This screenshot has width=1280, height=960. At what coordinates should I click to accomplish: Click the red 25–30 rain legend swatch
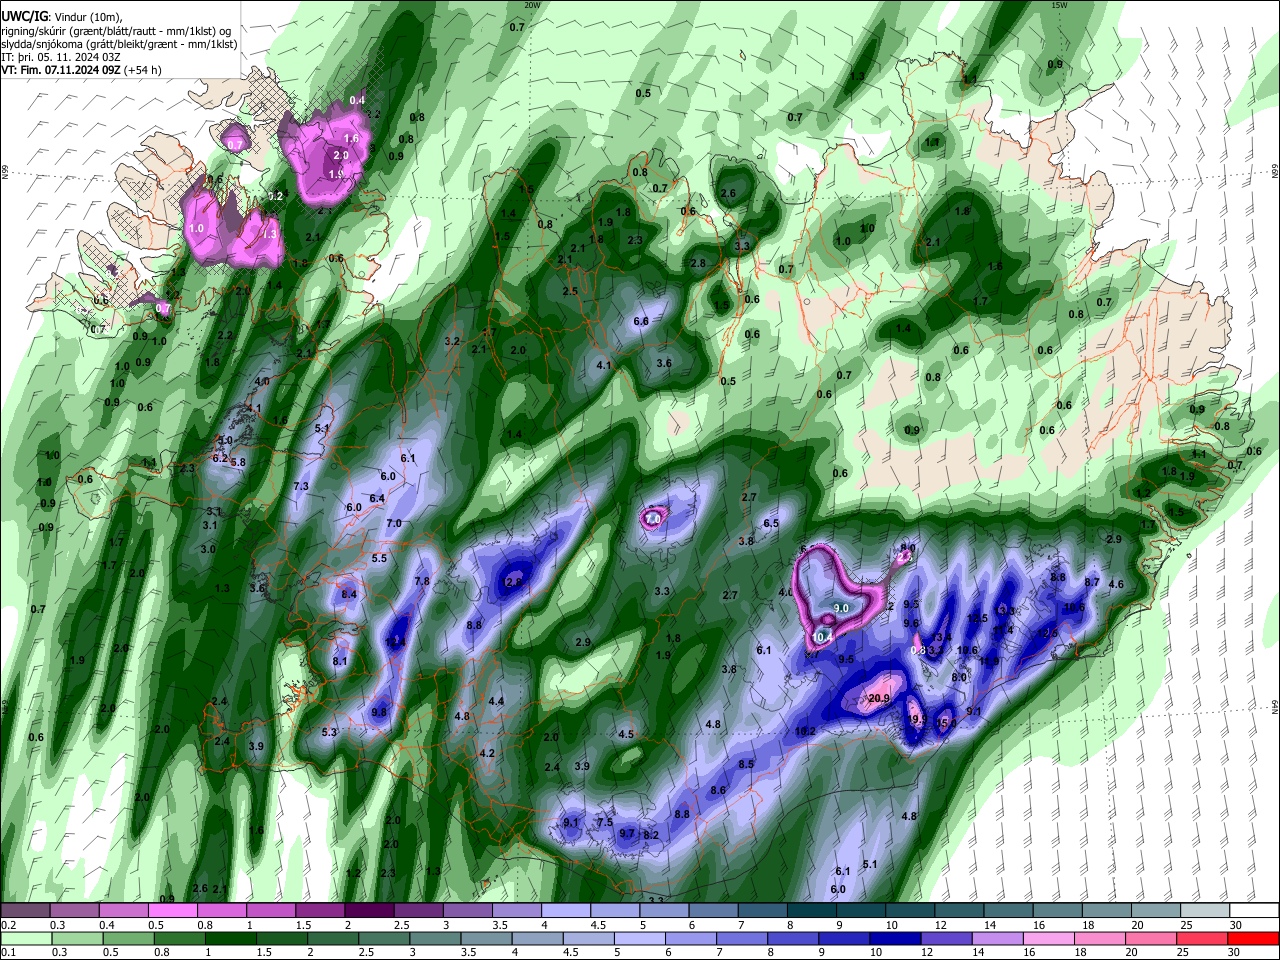tap(1203, 938)
